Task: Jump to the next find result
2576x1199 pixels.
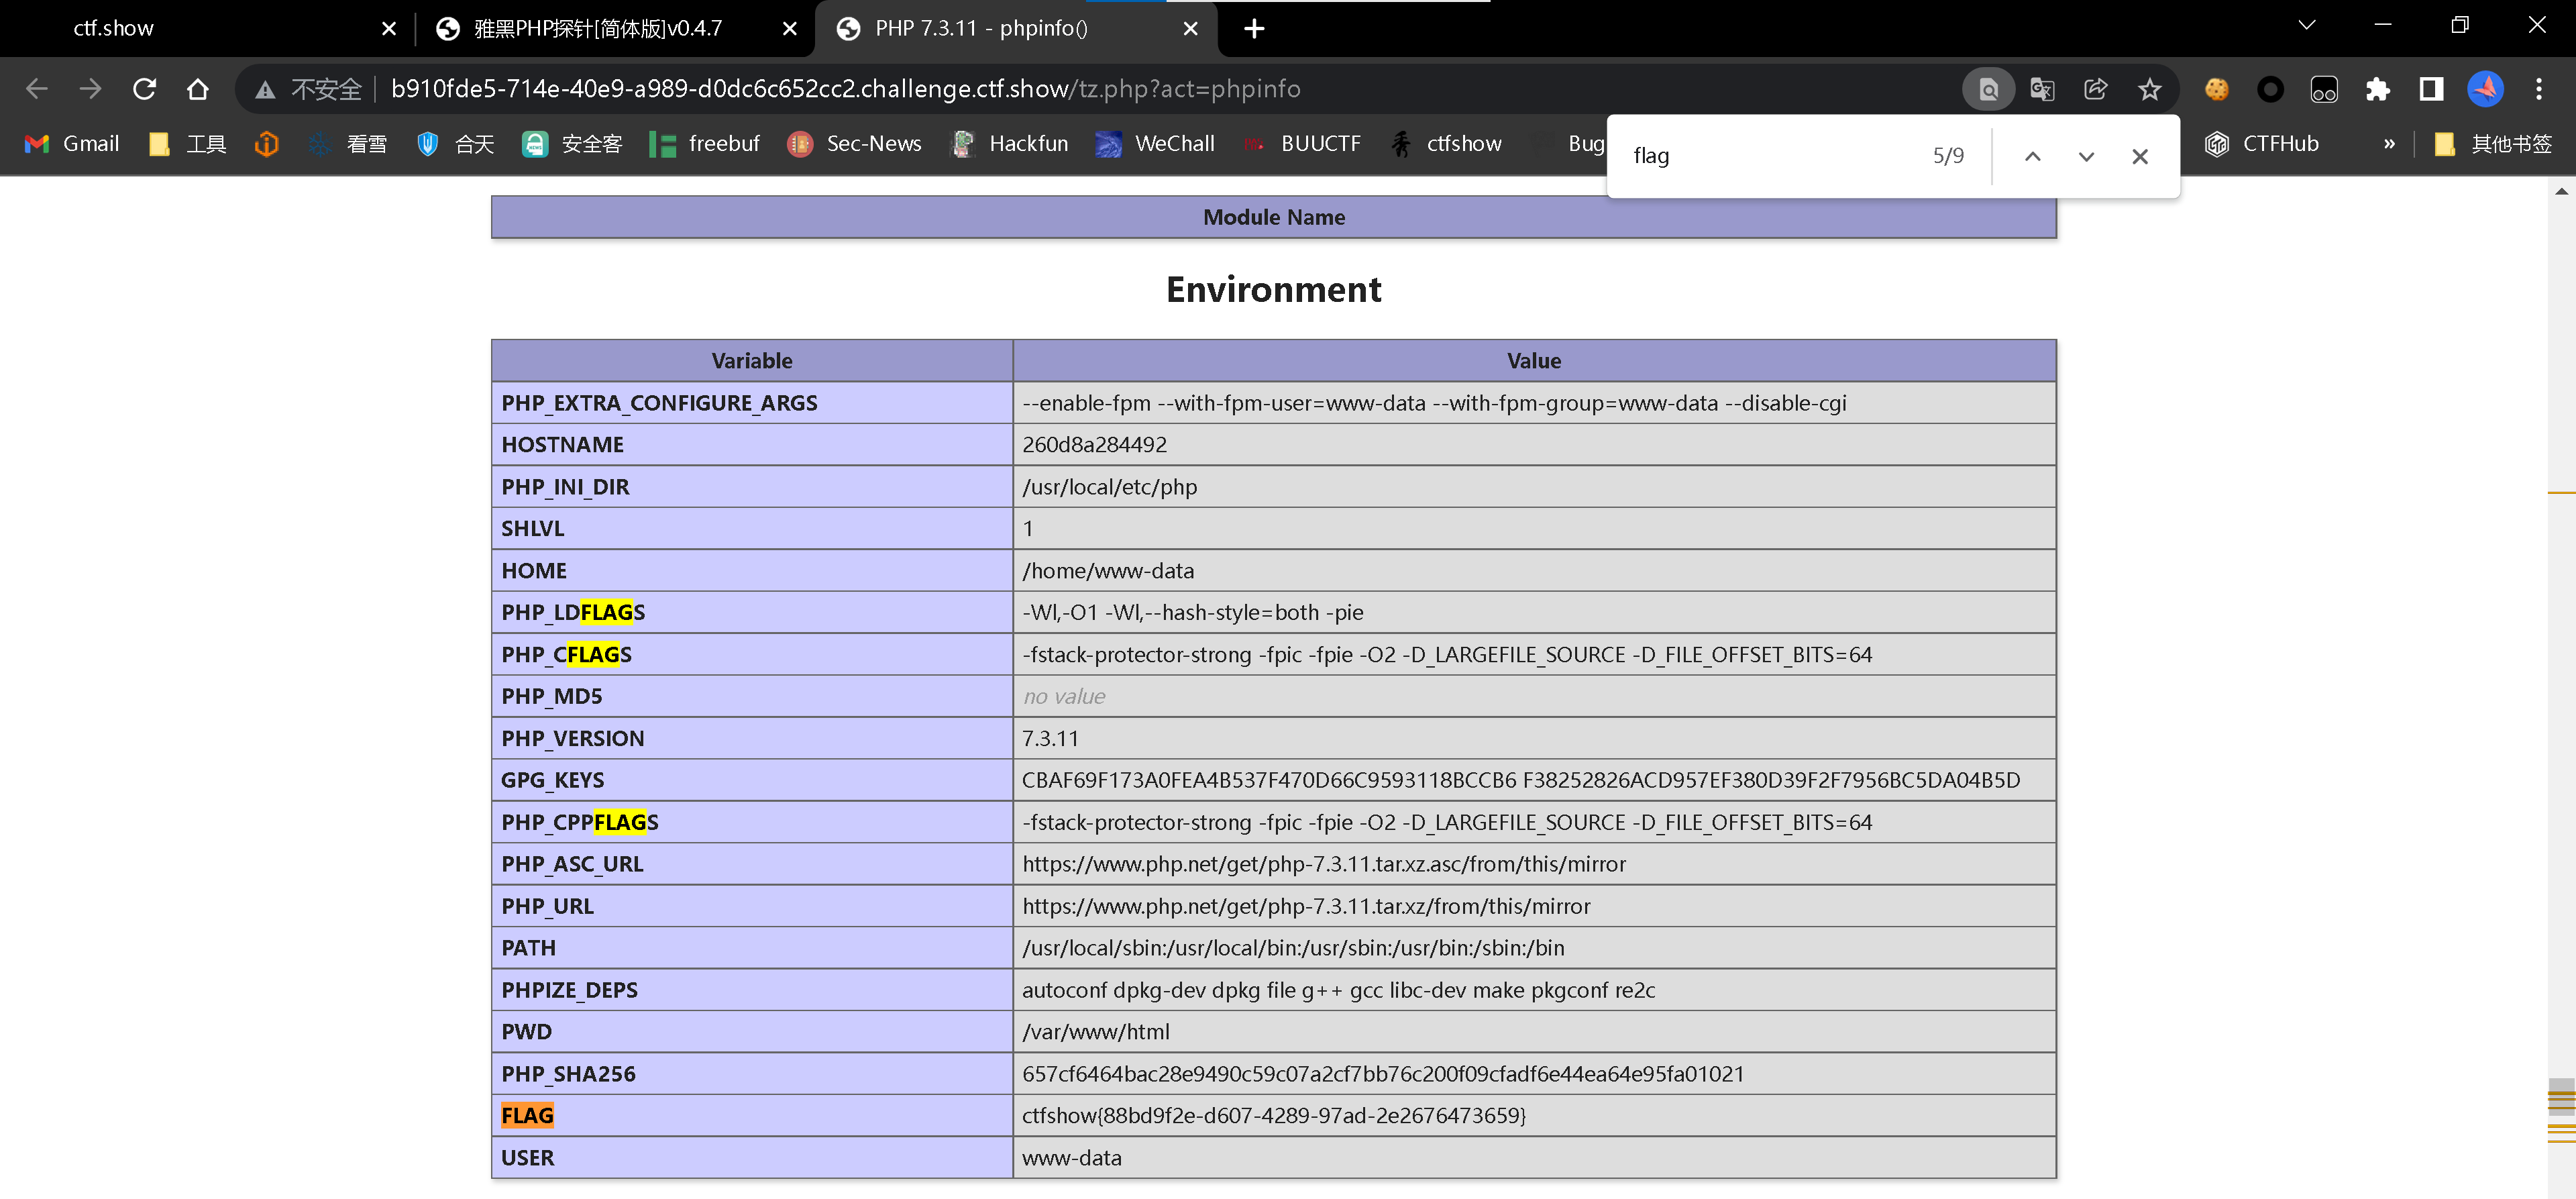Action: (x=2086, y=156)
